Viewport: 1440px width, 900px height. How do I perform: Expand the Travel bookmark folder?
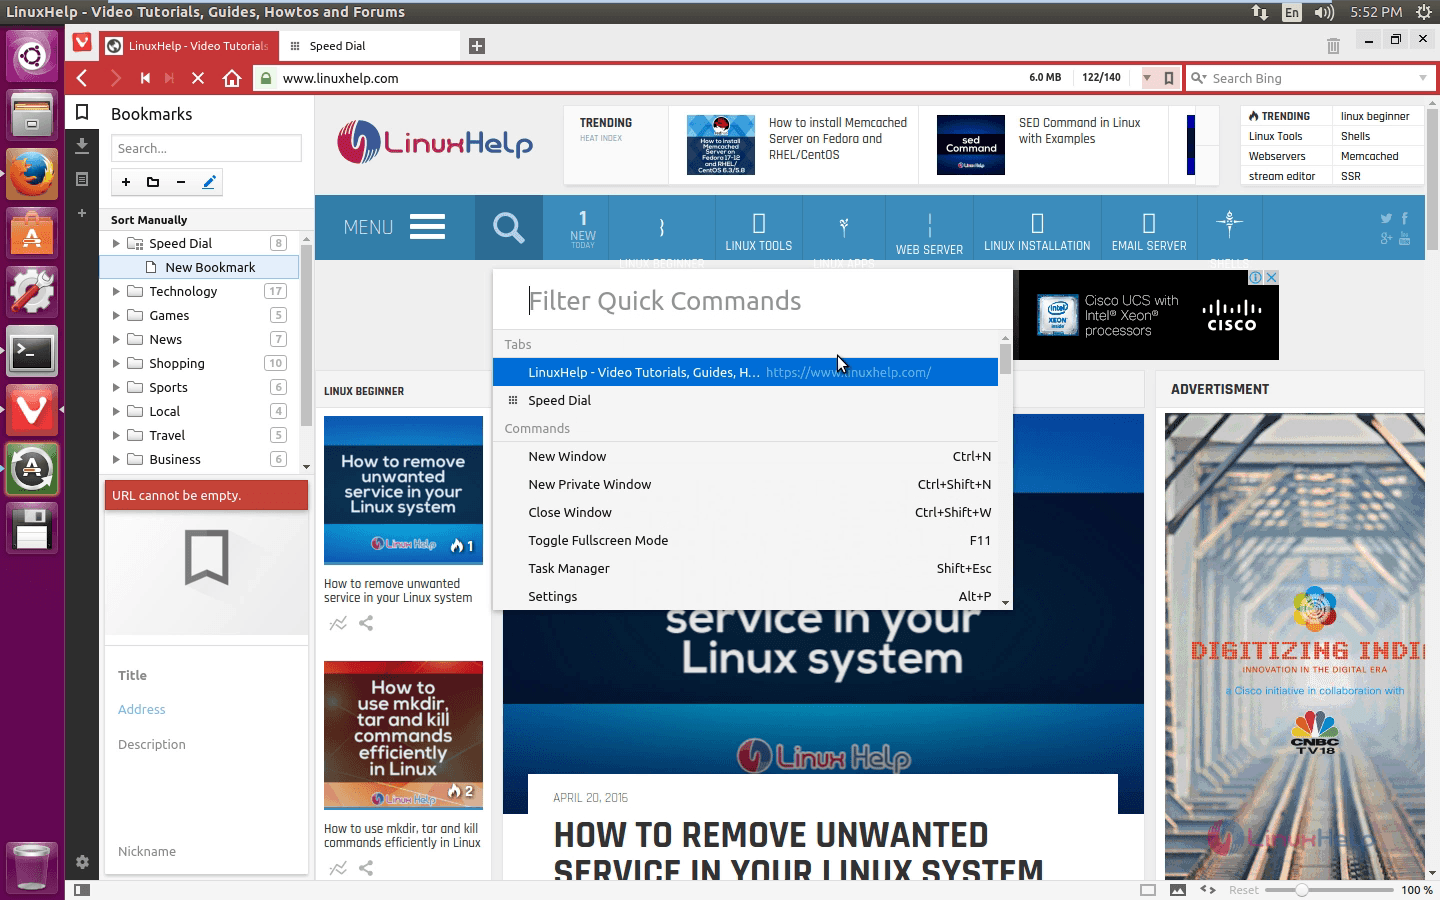(116, 435)
